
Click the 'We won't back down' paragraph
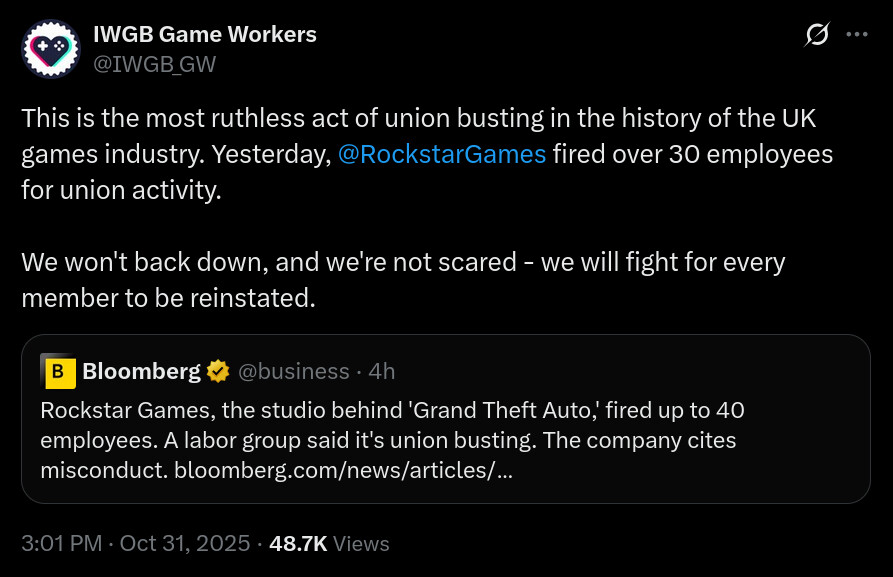tap(400, 280)
